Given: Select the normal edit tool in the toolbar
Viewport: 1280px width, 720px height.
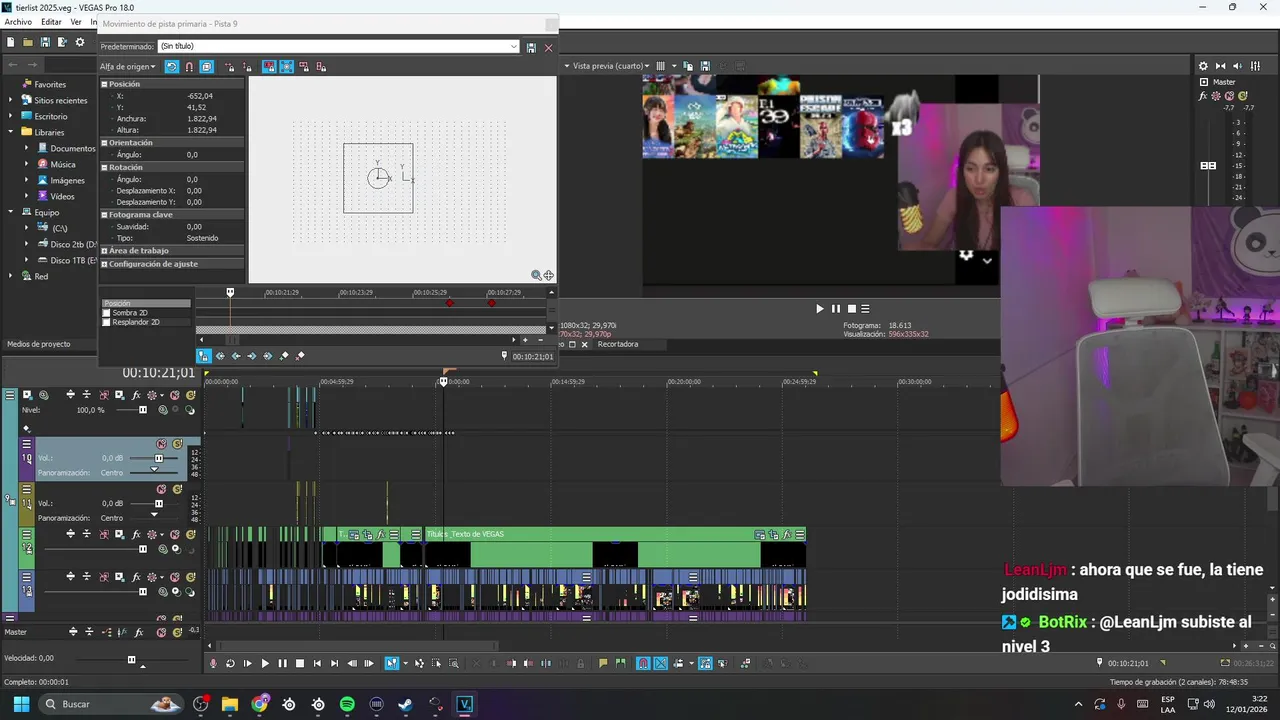Looking at the screenshot, I should click(x=392, y=664).
